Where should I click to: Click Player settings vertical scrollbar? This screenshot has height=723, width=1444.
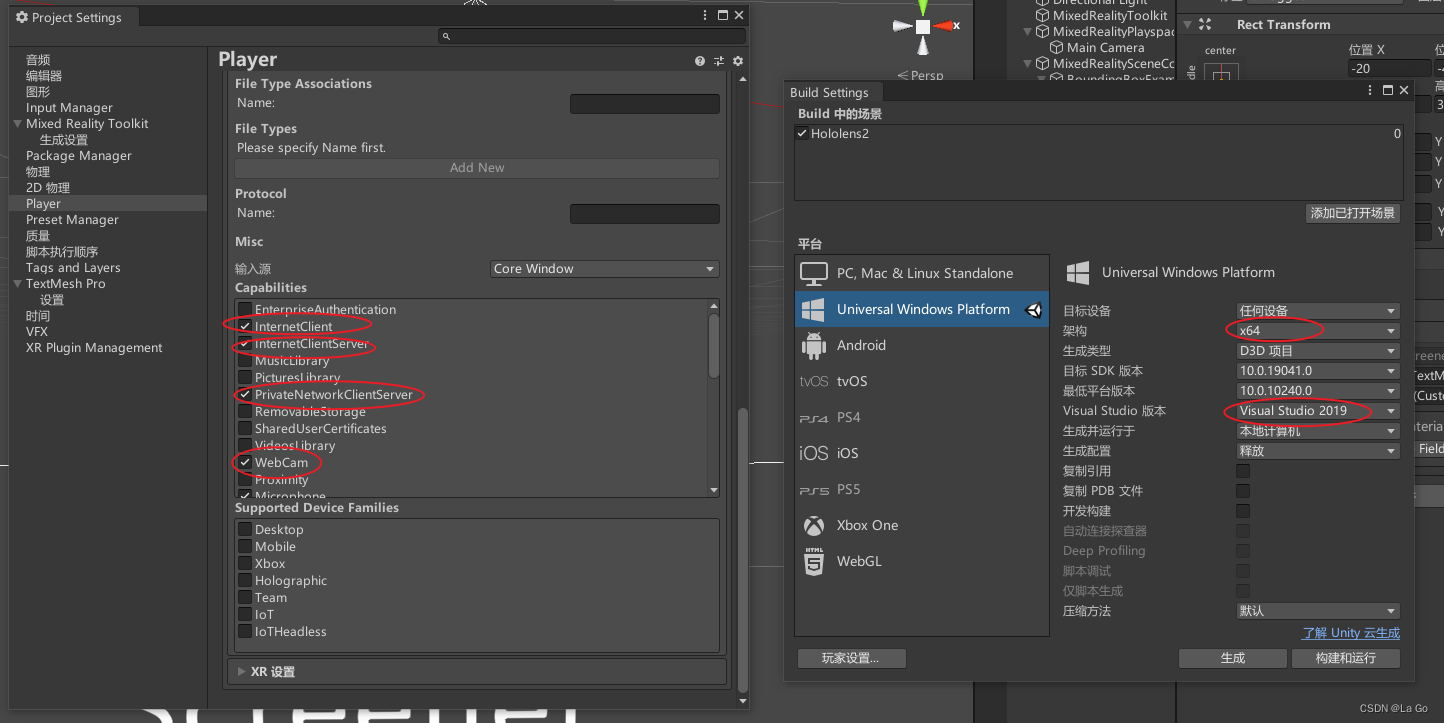click(x=741, y=550)
